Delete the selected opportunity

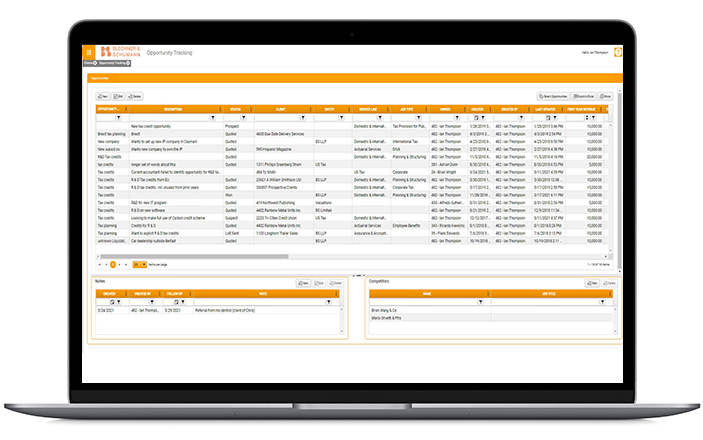[x=135, y=96]
